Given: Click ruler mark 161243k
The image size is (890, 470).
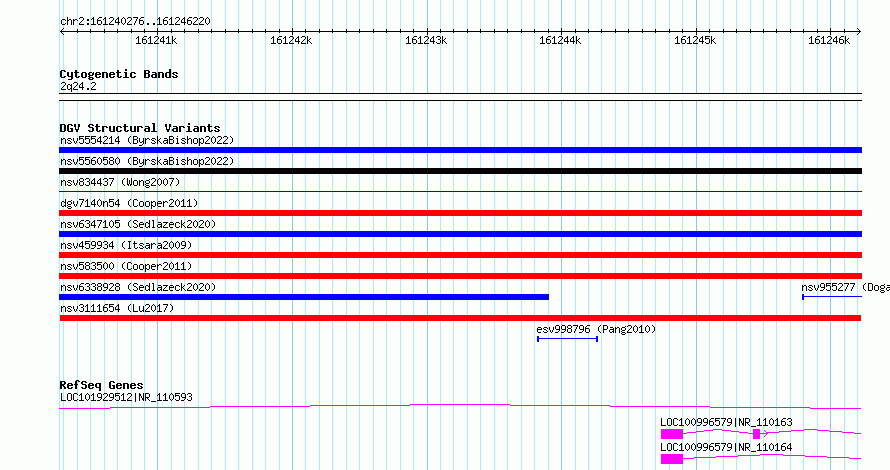Looking at the screenshot, I should (x=426, y=40).
